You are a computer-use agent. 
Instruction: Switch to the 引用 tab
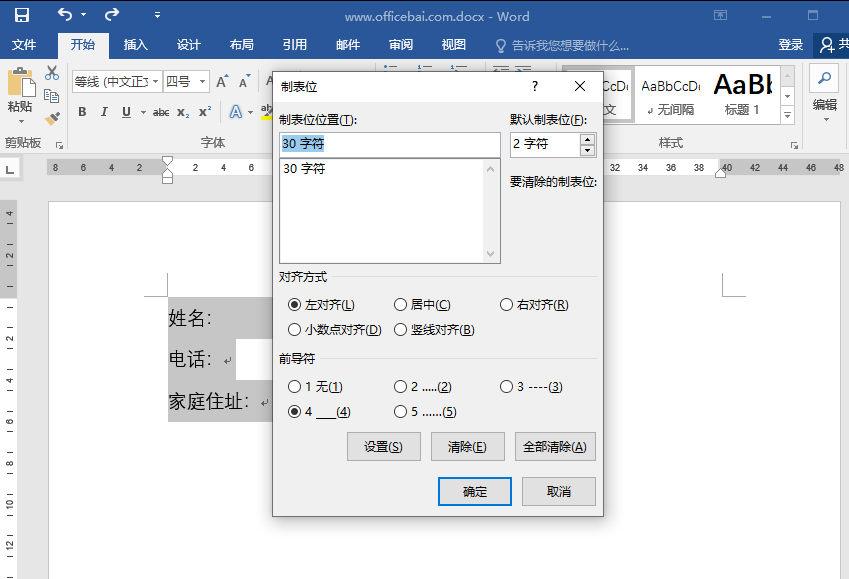(x=295, y=45)
